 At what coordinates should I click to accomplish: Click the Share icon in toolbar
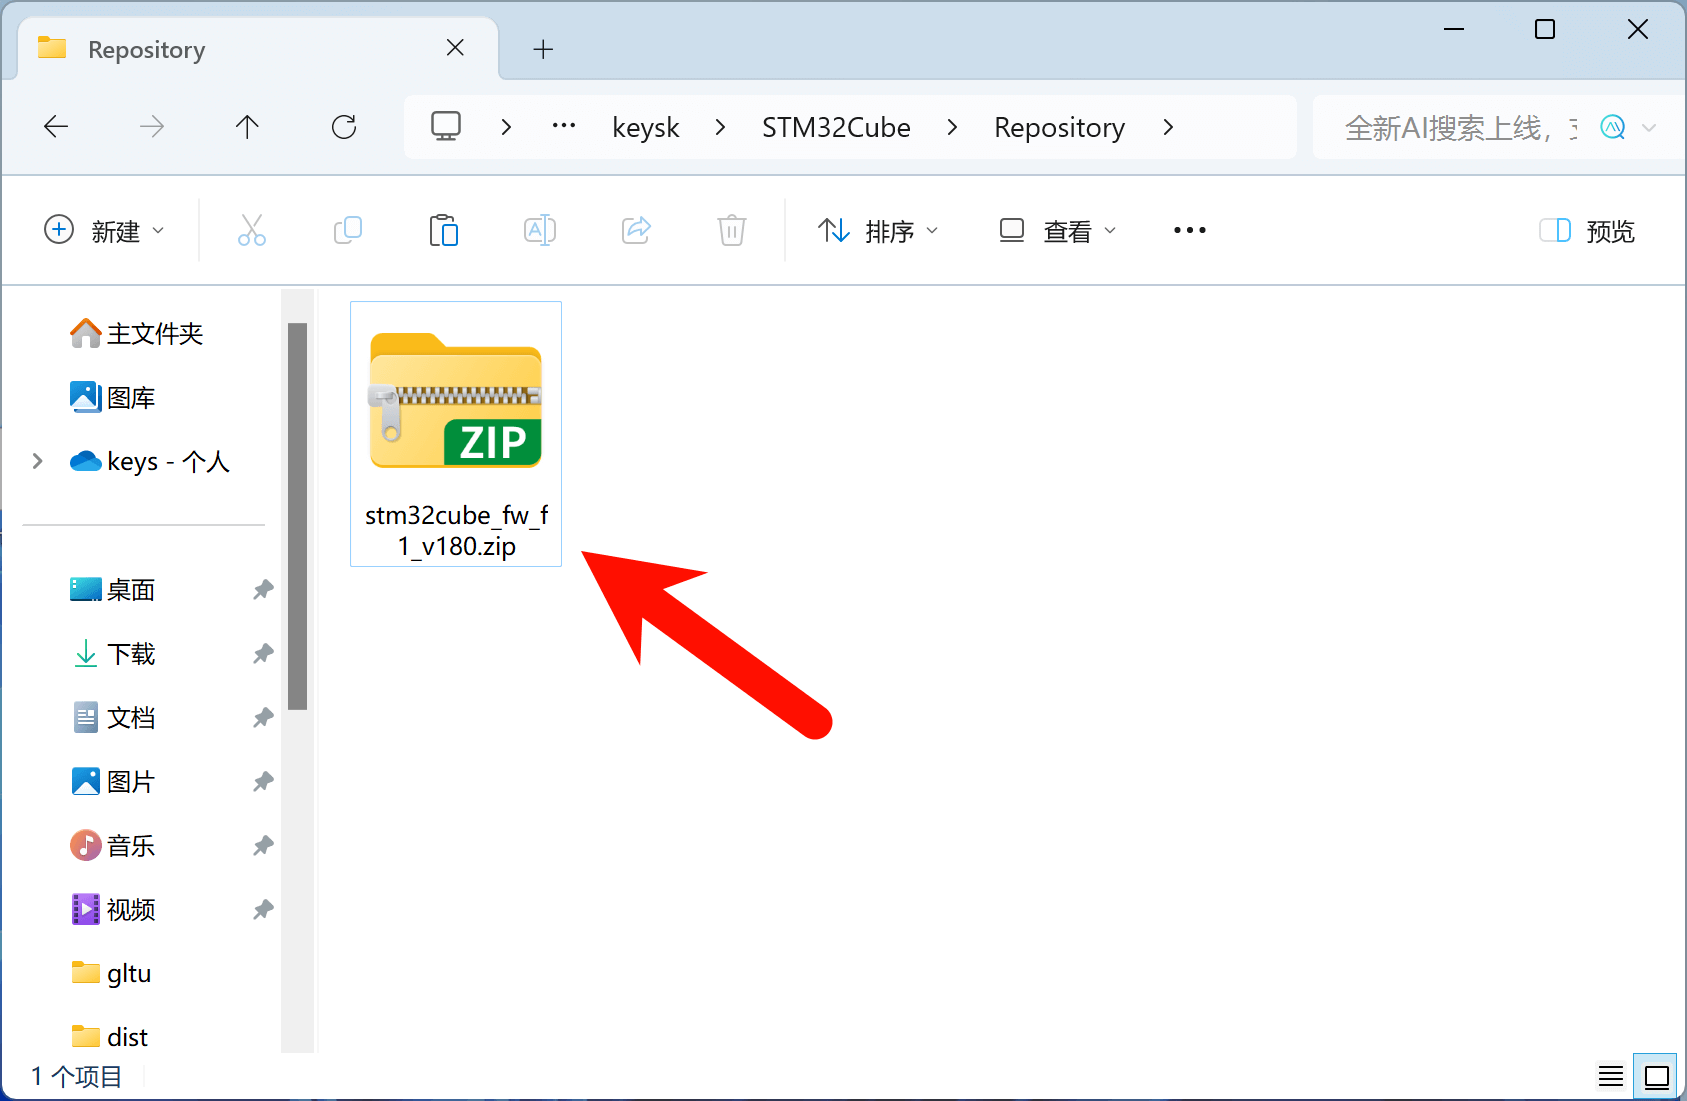636,231
